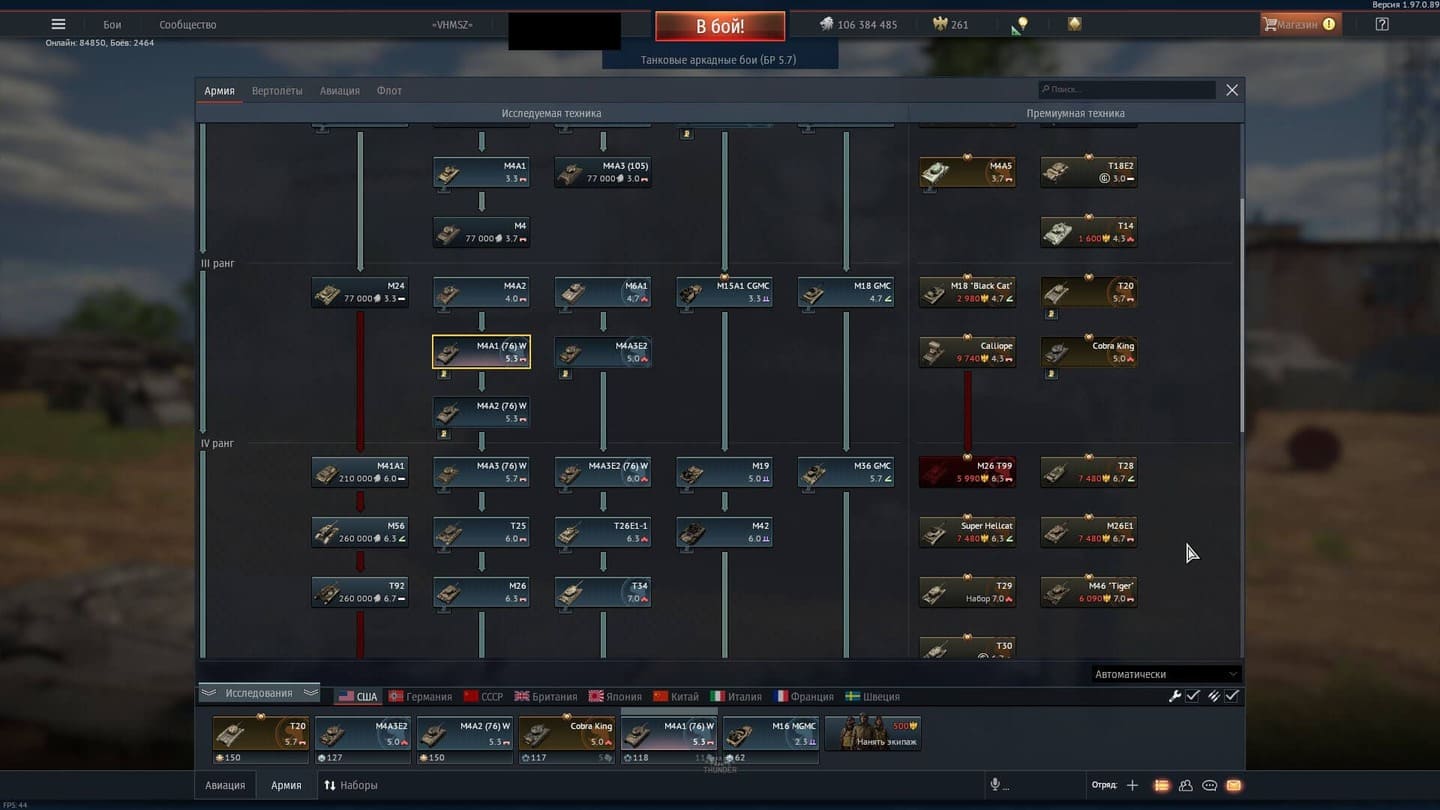Open the Автоматически dropdown
Image resolution: width=1440 pixels, height=810 pixels.
click(1166, 674)
